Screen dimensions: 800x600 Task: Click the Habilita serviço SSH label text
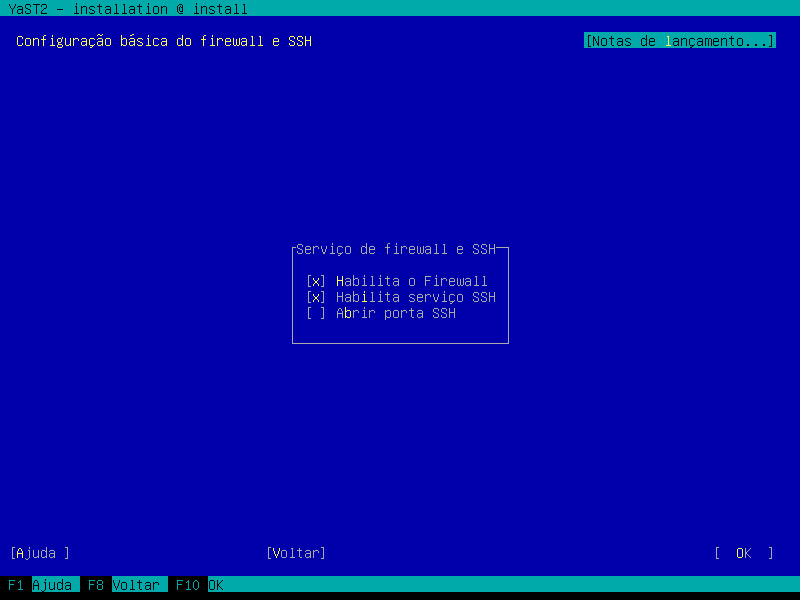(416, 297)
